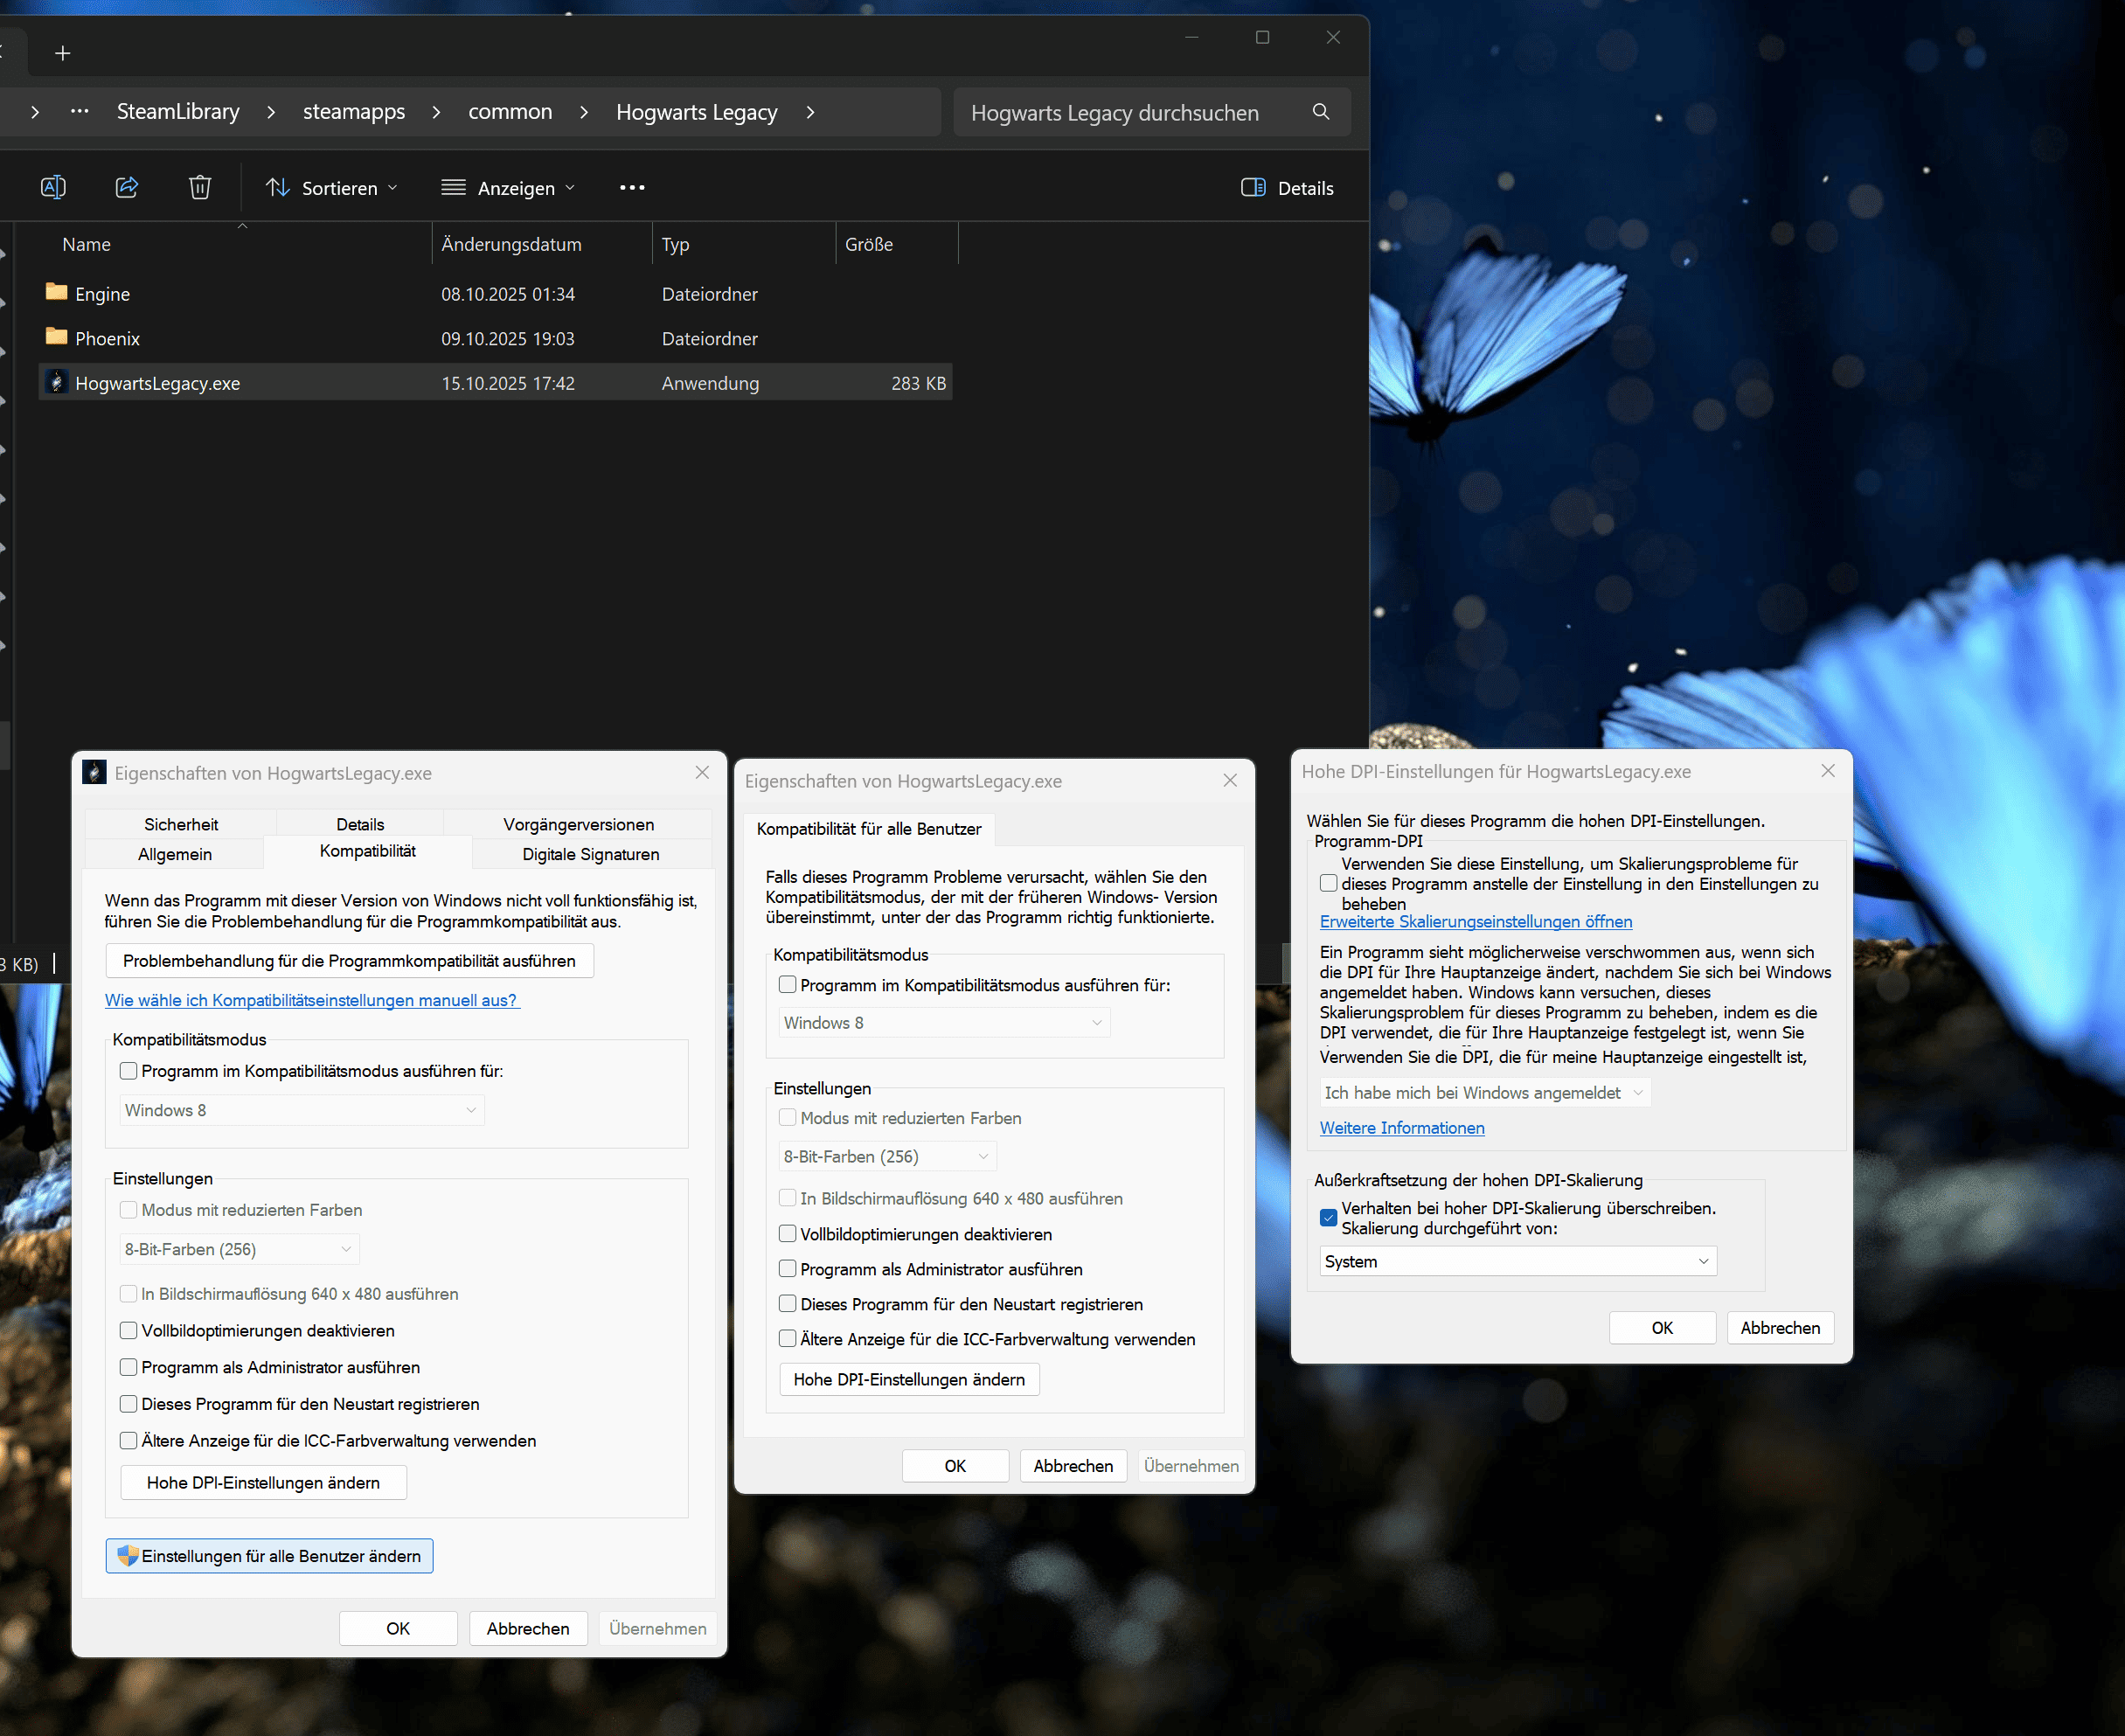2125x1736 pixels.
Task: Click the Rename icon in the toolbar
Action: 53,187
